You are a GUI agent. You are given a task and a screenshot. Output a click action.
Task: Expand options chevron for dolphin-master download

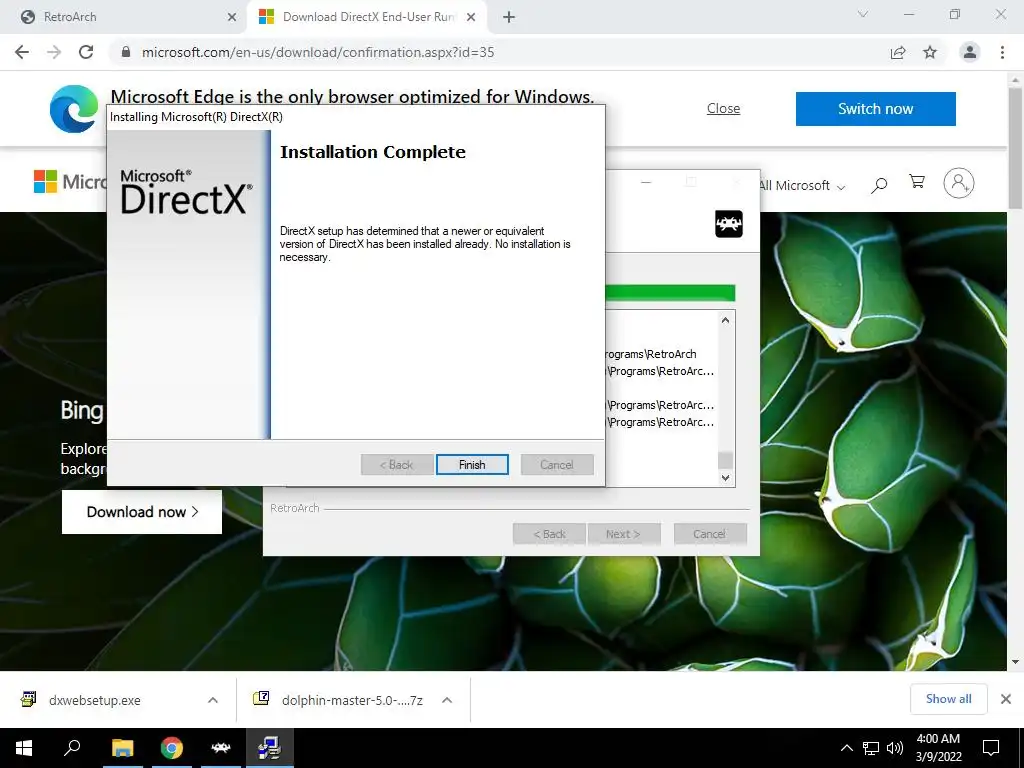point(447,700)
